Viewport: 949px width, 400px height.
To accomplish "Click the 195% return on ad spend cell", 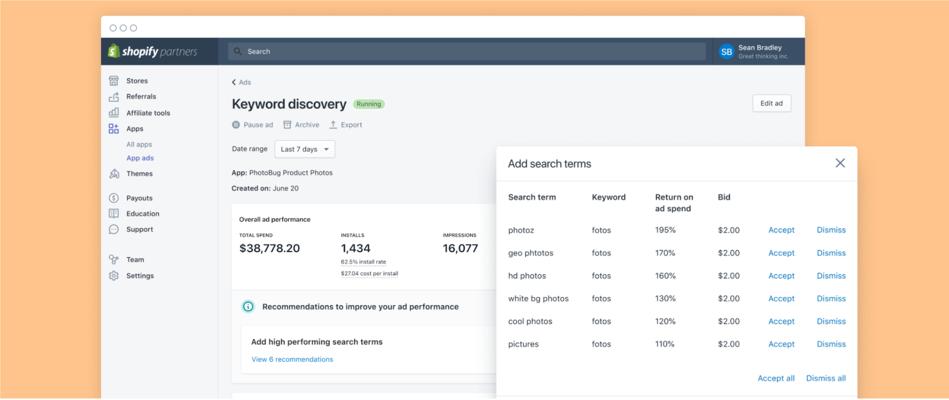I will click(665, 230).
